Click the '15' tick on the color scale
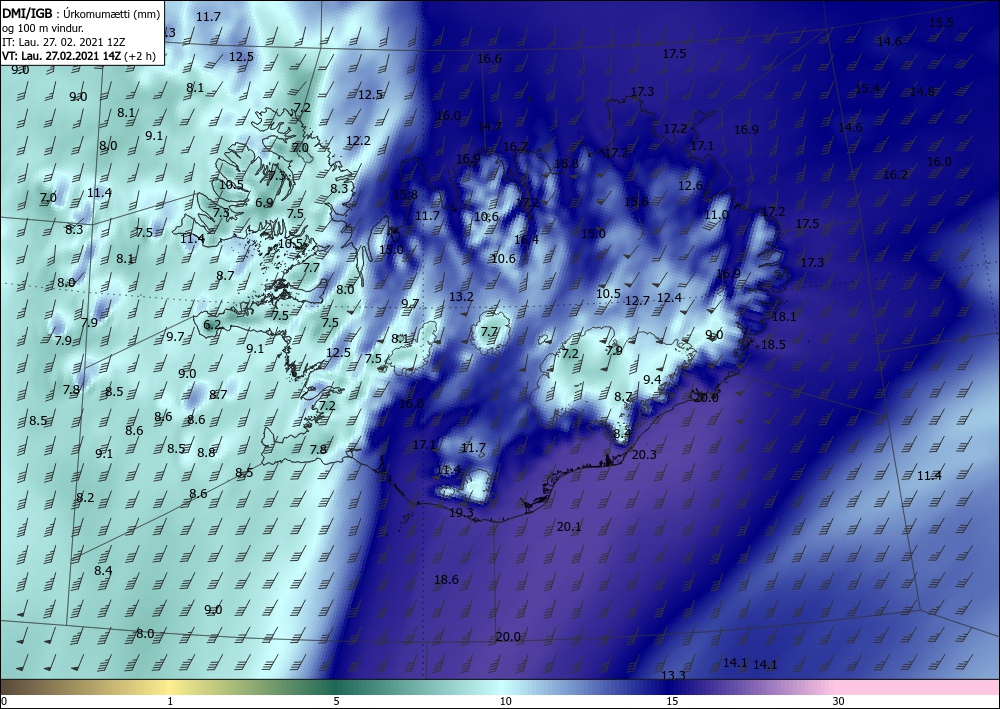This screenshot has width=1000, height=709. point(672,701)
